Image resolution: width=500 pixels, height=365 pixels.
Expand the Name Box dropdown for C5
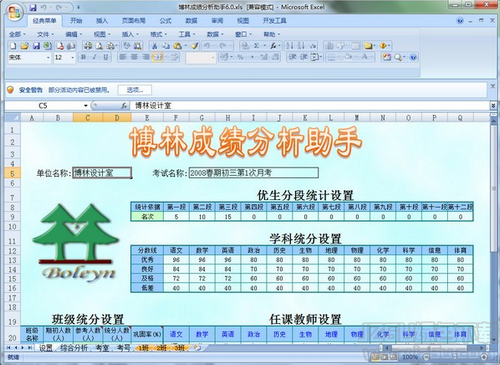[x=86, y=106]
